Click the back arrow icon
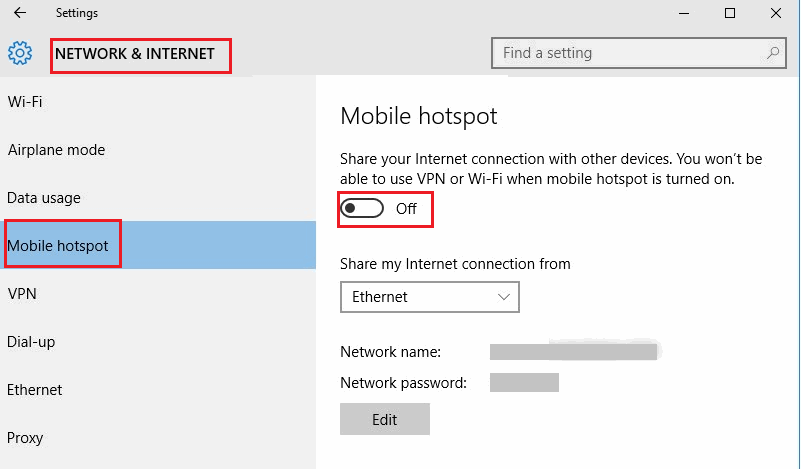The image size is (801, 469). tap(20, 13)
